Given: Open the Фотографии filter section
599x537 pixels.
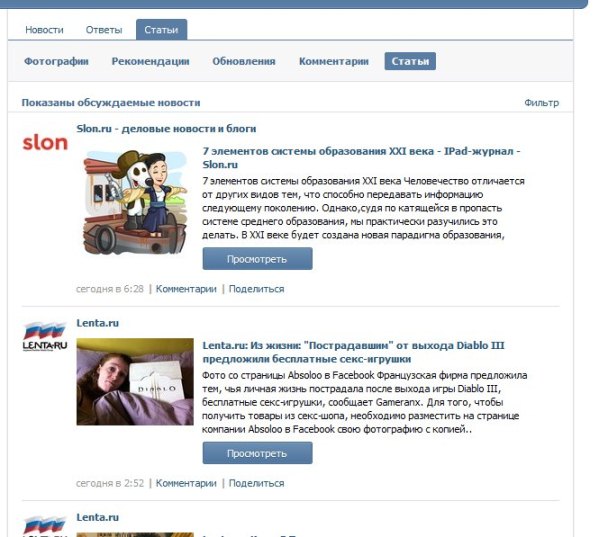Looking at the screenshot, I should tap(56, 61).
